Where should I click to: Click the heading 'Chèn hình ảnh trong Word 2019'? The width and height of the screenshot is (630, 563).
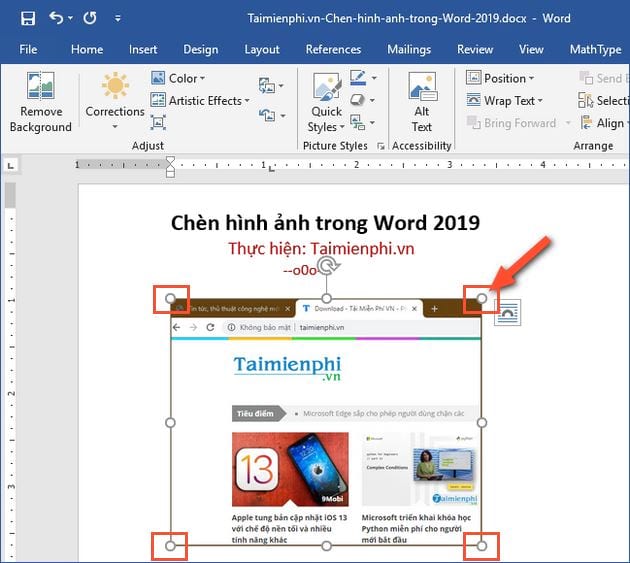[325, 223]
